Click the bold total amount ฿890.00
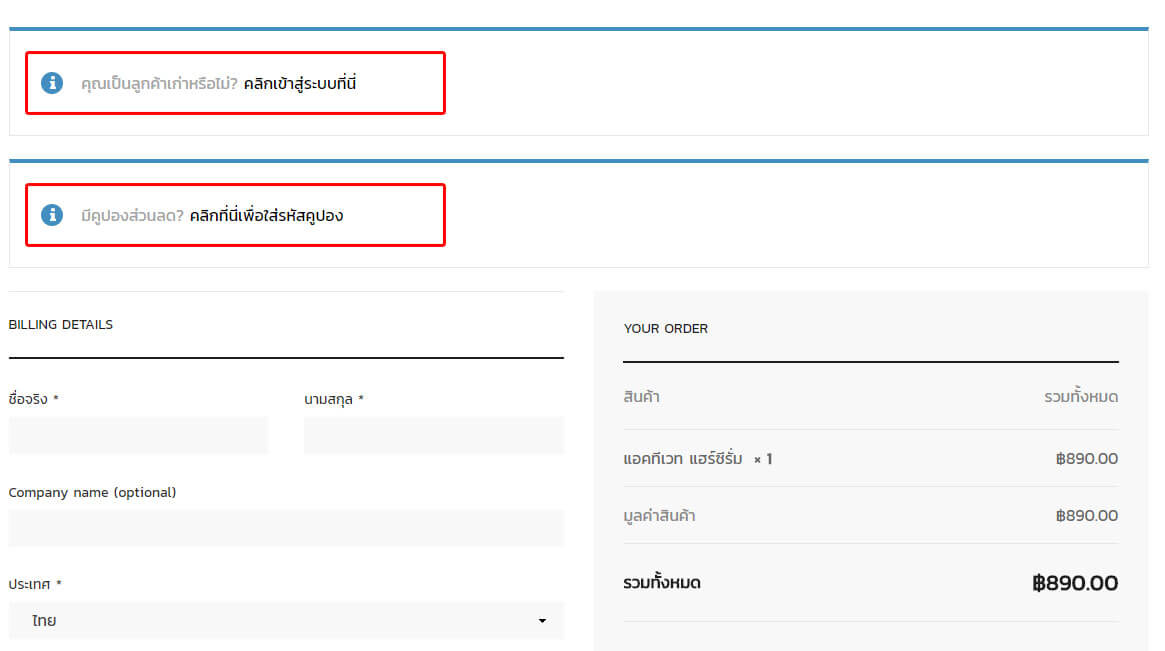 1075,583
